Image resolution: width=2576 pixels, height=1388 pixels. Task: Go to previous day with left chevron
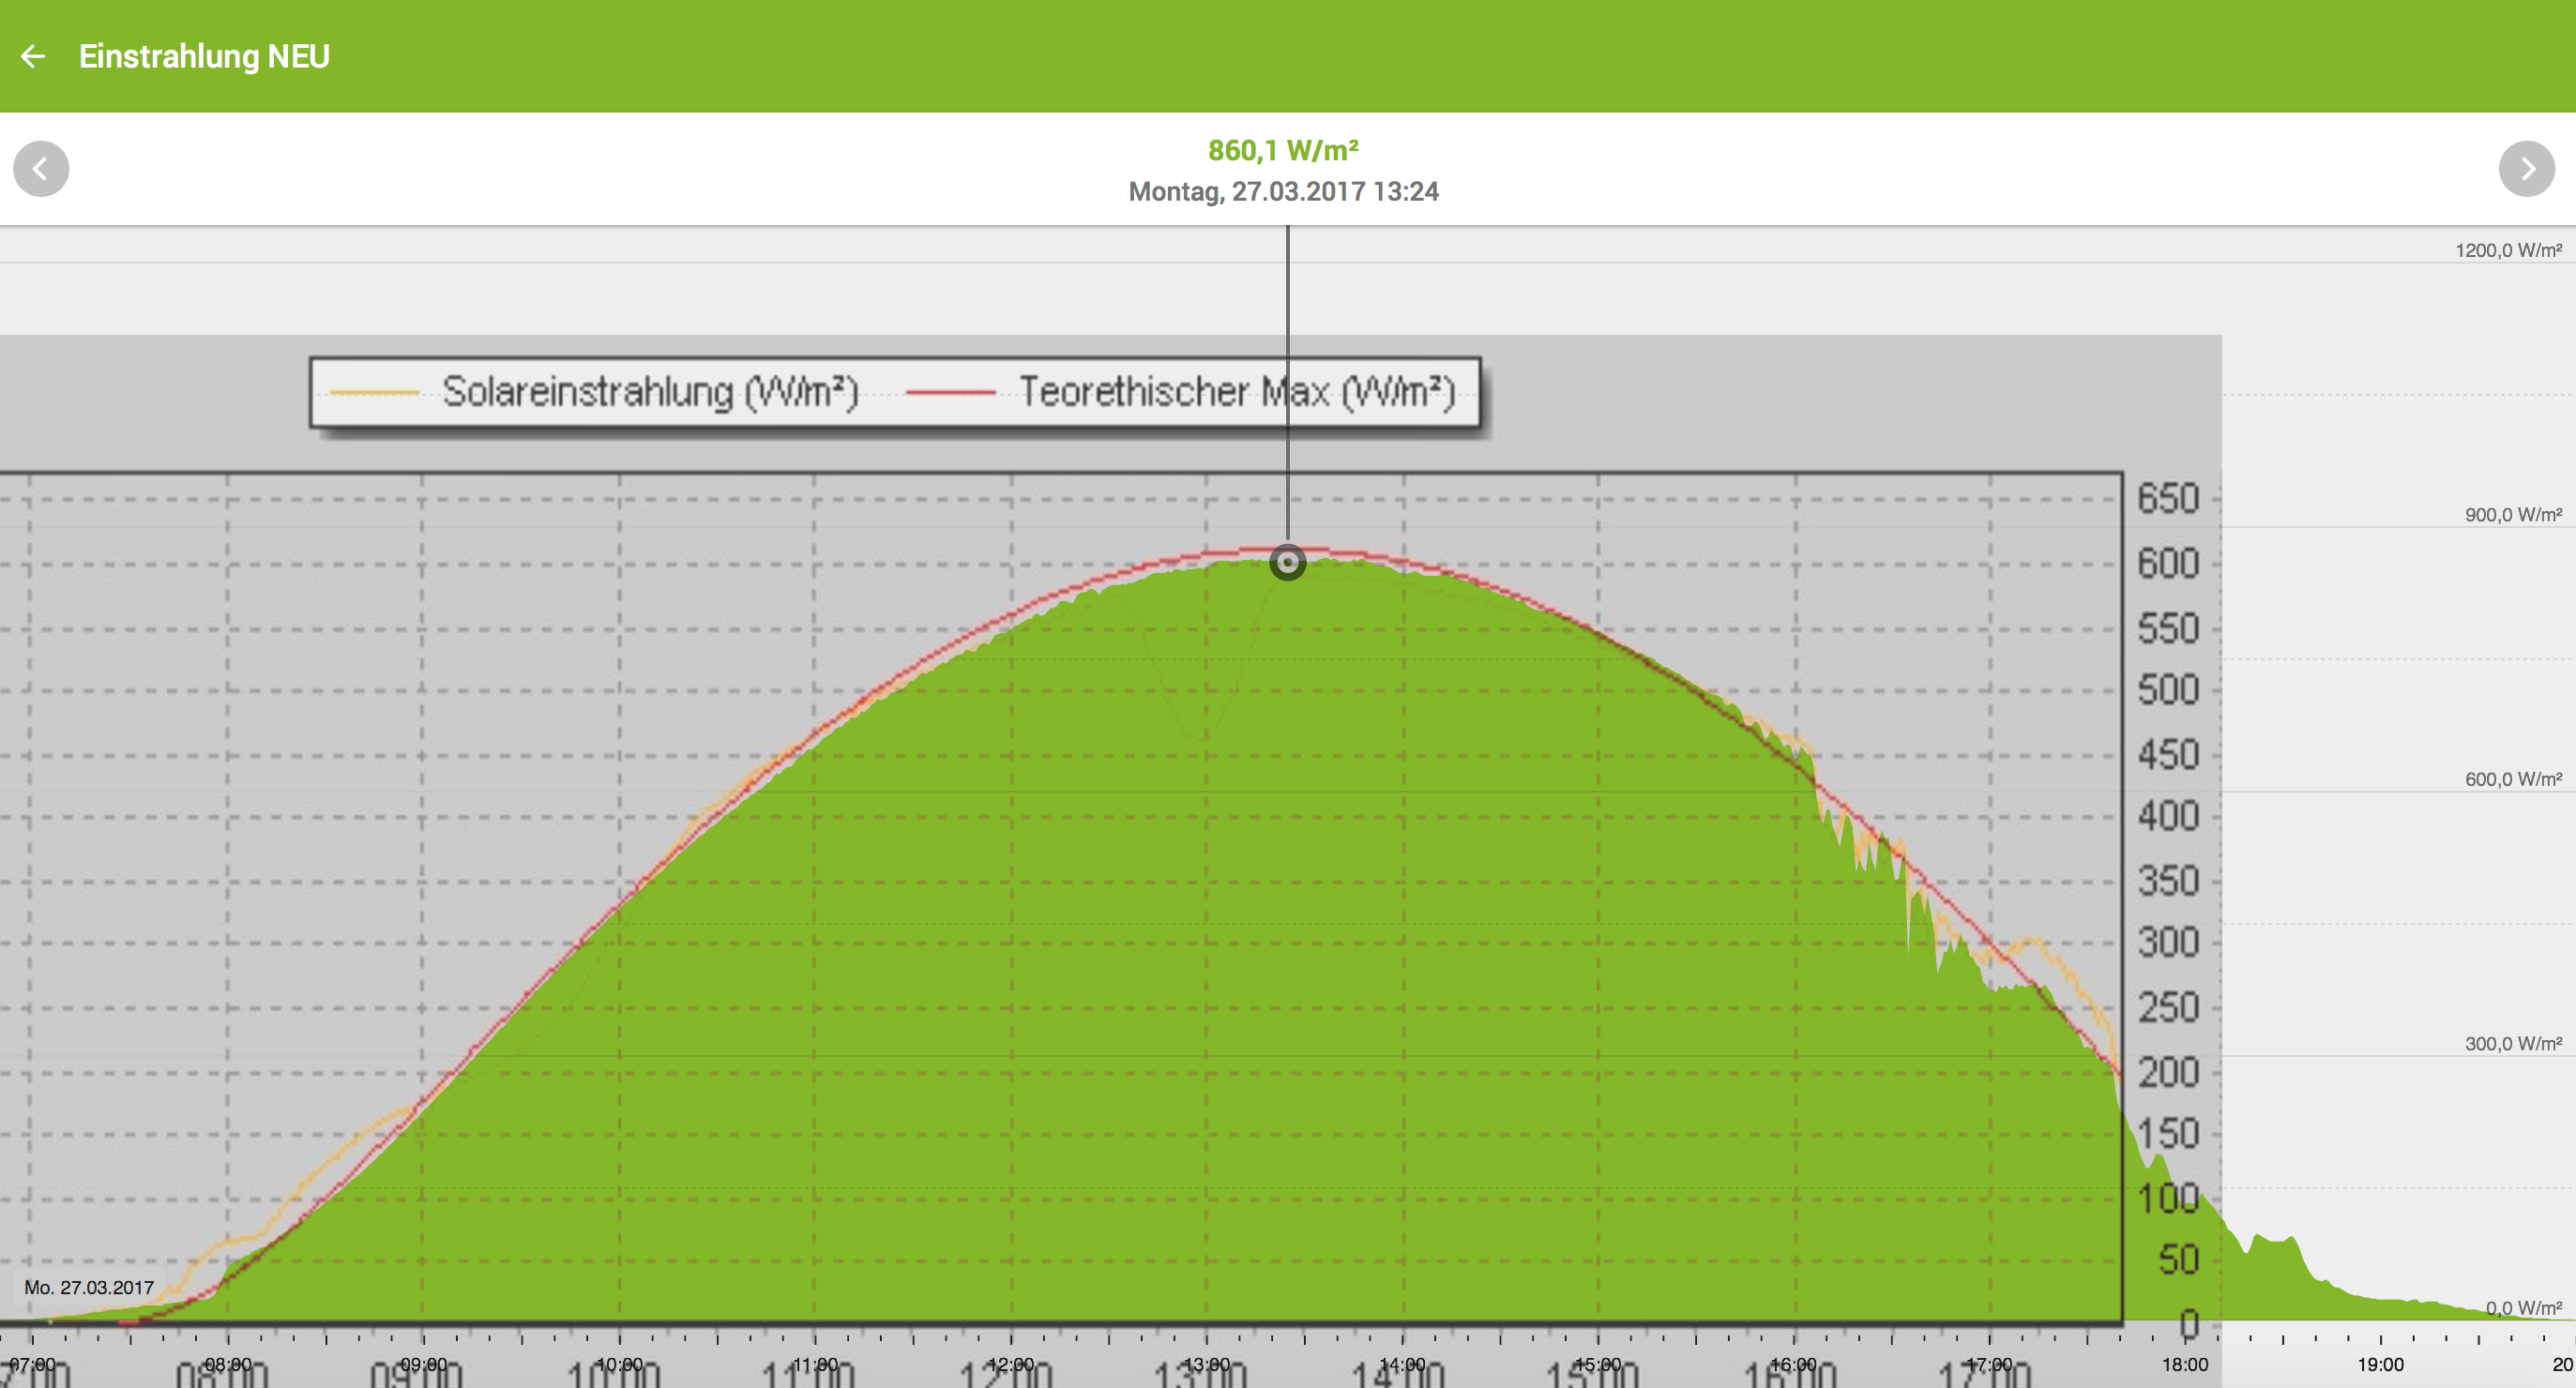pyautogui.click(x=41, y=169)
